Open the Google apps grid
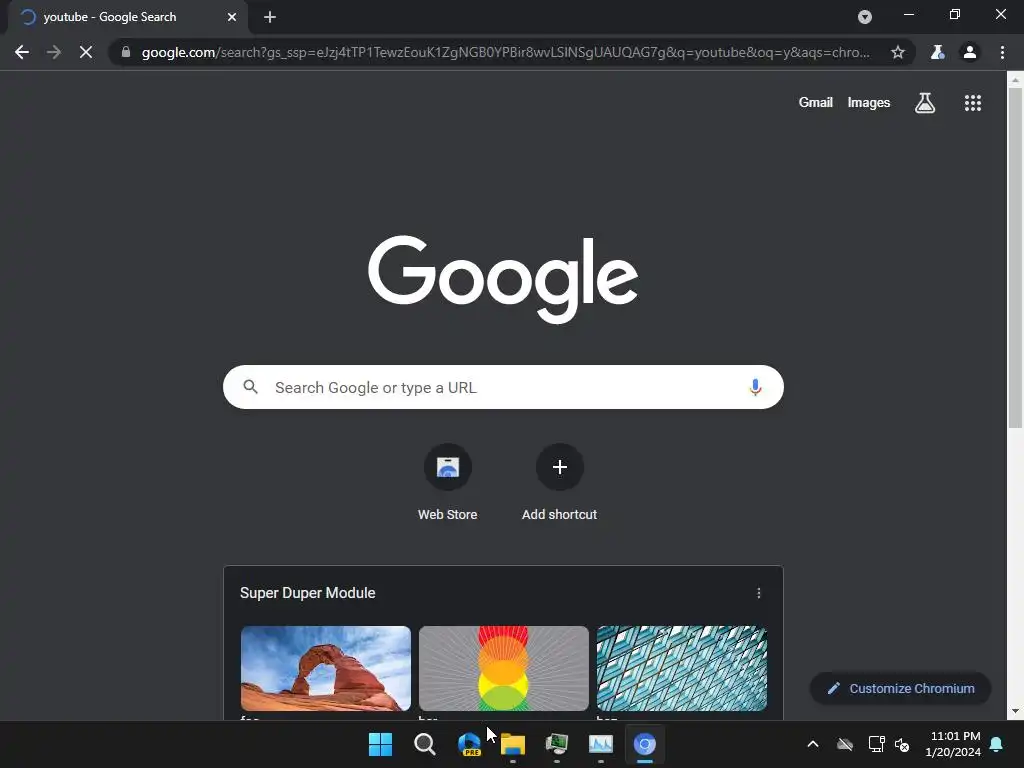Screen dimensions: 1024x768 pyautogui.click(x=973, y=103)
